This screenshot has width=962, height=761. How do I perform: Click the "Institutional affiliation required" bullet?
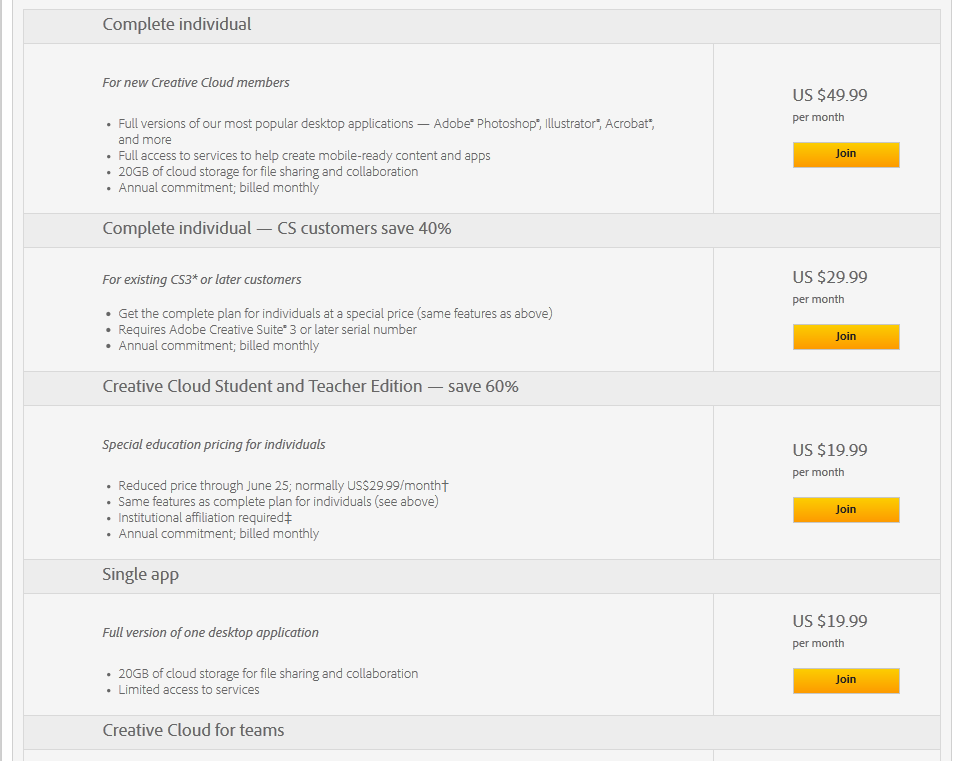point(205,518)
